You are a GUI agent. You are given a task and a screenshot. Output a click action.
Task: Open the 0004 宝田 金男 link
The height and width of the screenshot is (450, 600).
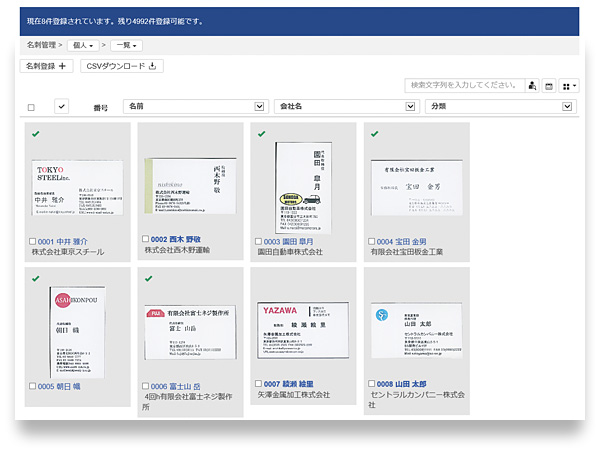click(x=401, y=242)
